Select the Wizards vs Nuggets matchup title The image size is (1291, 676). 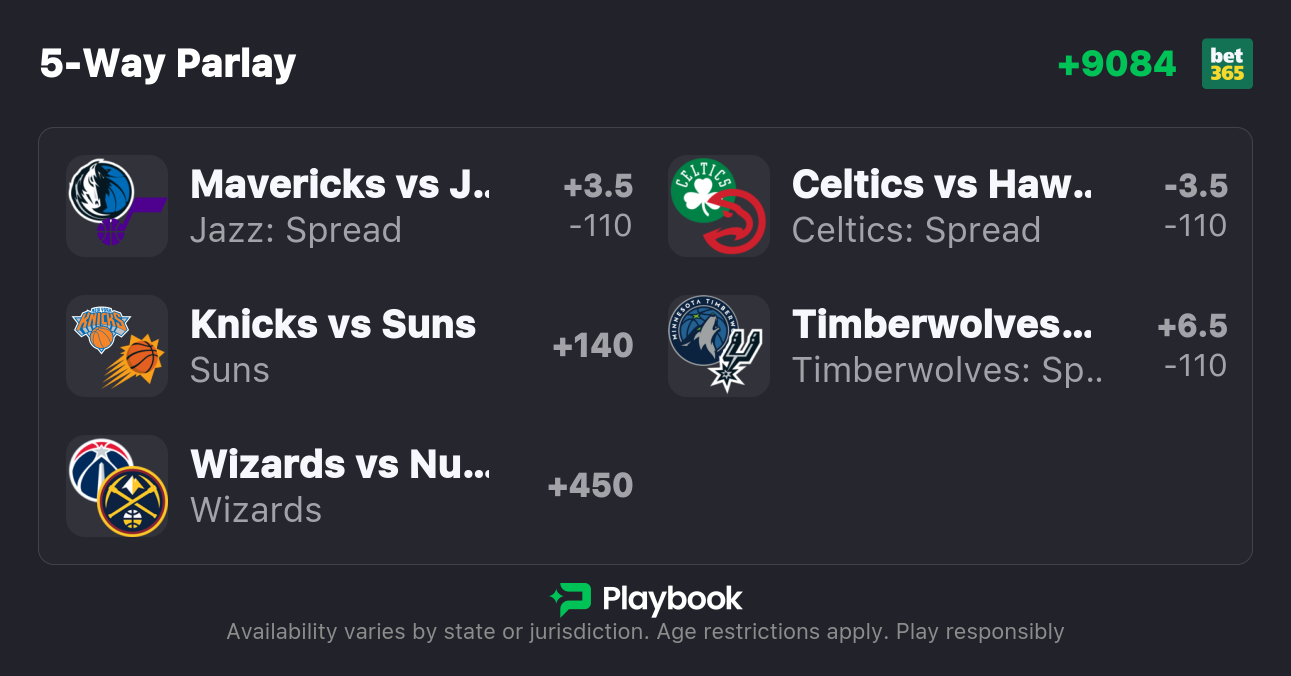click(340, 464)
